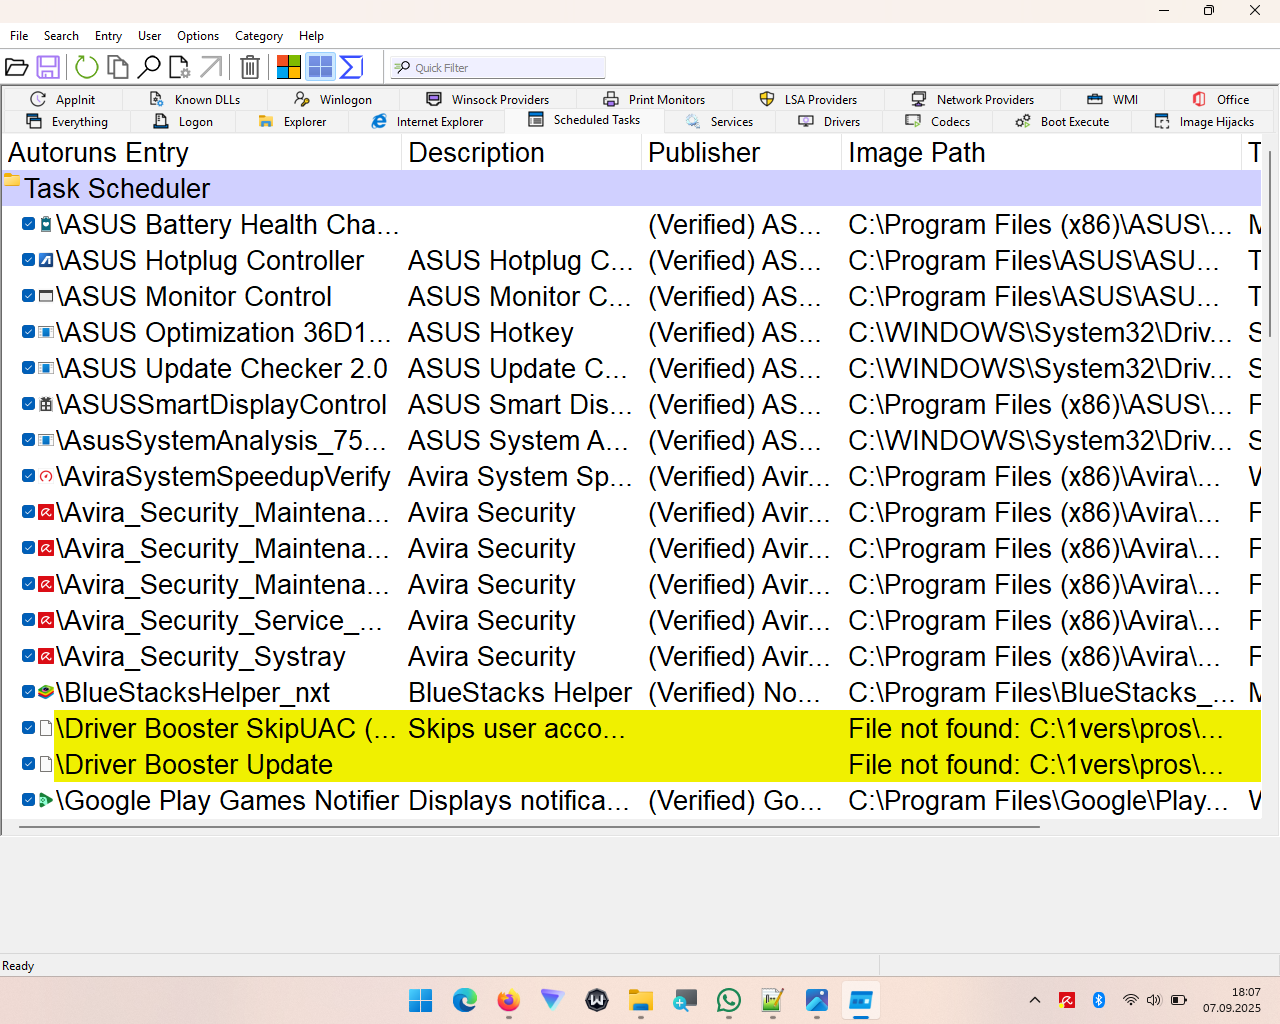This screenshot has height=1024, width=1280.
Task: Switch to the Codecs tab
Action: coord(938,121)
